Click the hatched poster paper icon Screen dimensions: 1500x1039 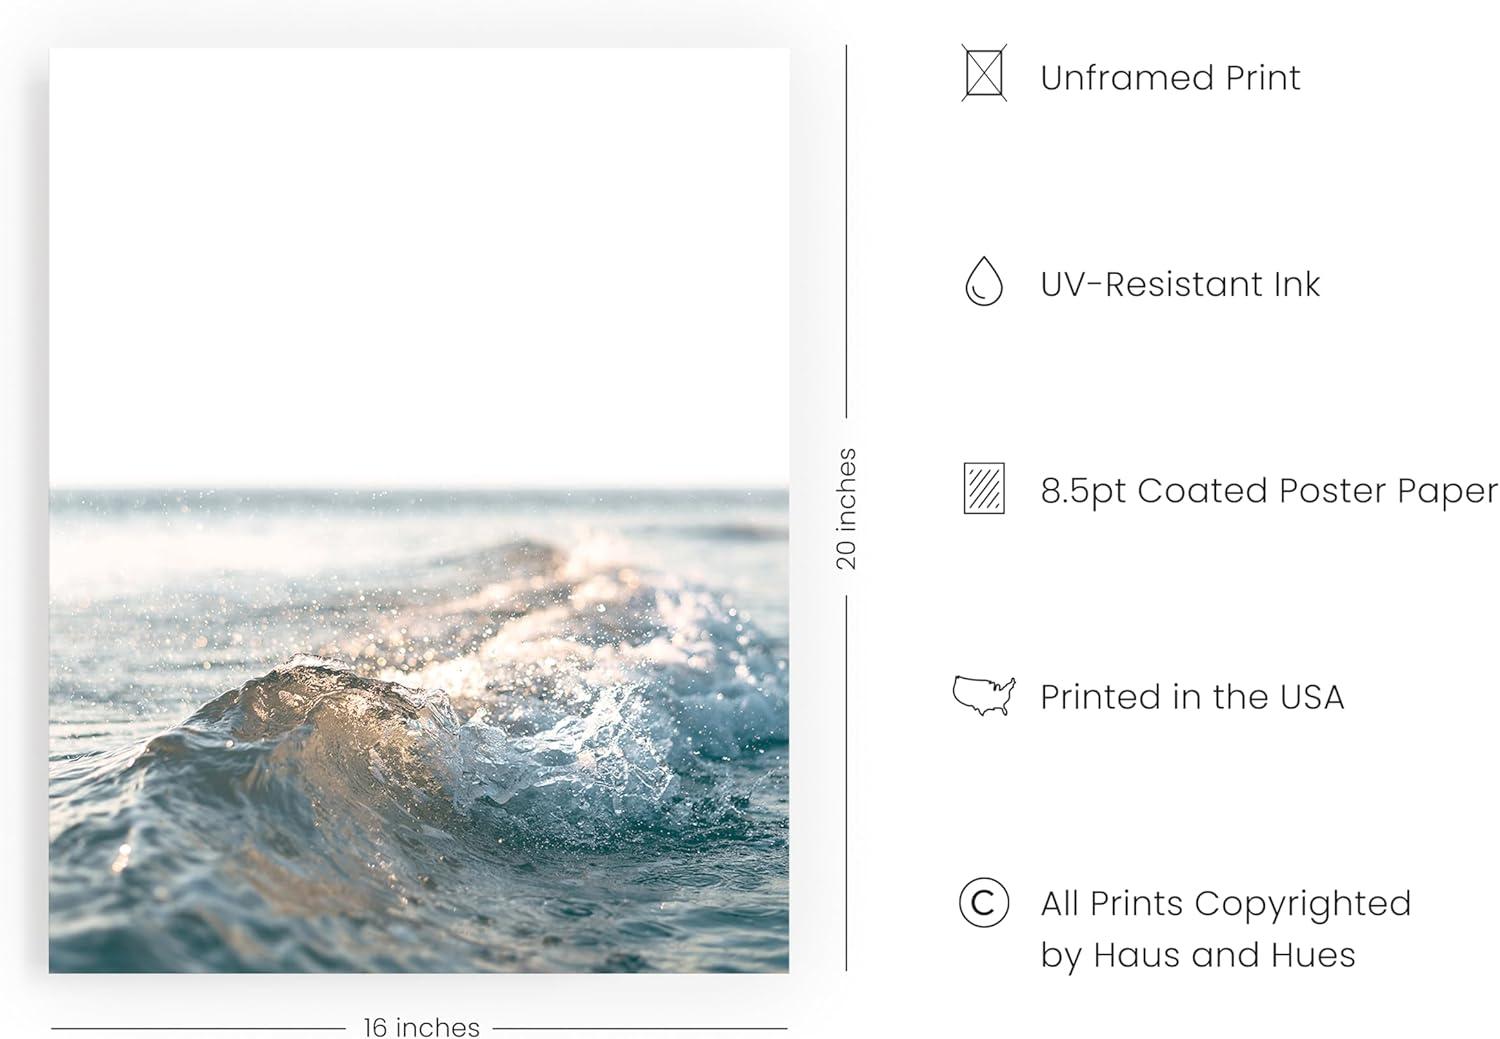click(984, 489)
